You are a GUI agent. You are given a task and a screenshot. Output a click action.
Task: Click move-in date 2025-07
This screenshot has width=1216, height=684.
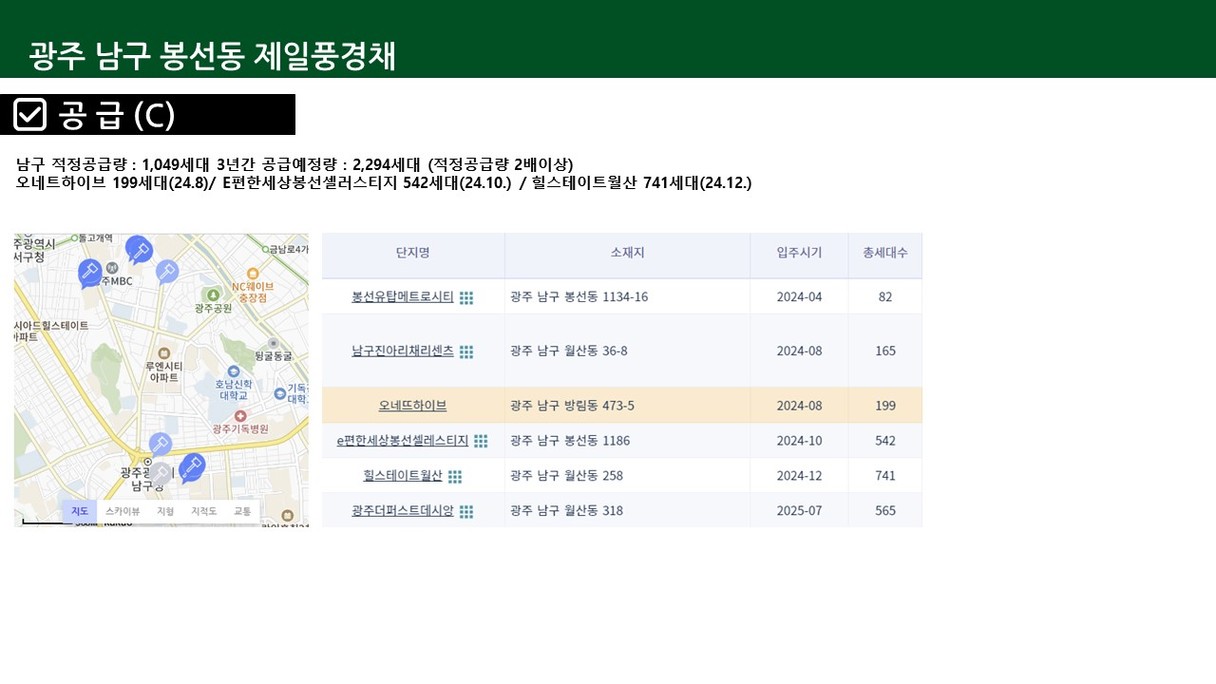pyautogui.click(x=800, y=511)
